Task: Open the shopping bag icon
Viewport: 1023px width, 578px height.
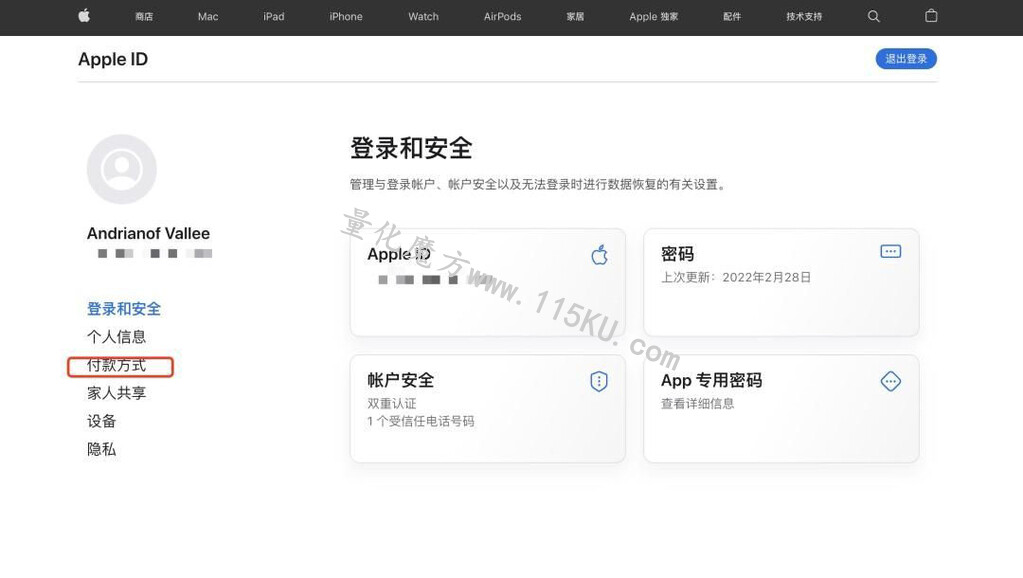Action: click(x=931, y=16)
